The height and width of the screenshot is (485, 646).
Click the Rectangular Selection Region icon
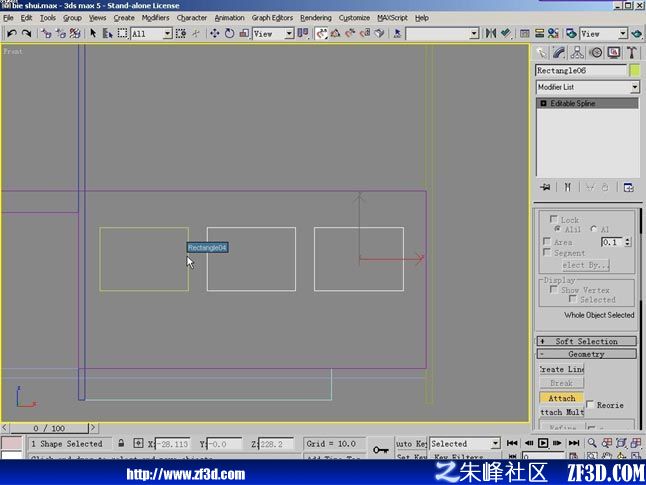coord(122,33)
